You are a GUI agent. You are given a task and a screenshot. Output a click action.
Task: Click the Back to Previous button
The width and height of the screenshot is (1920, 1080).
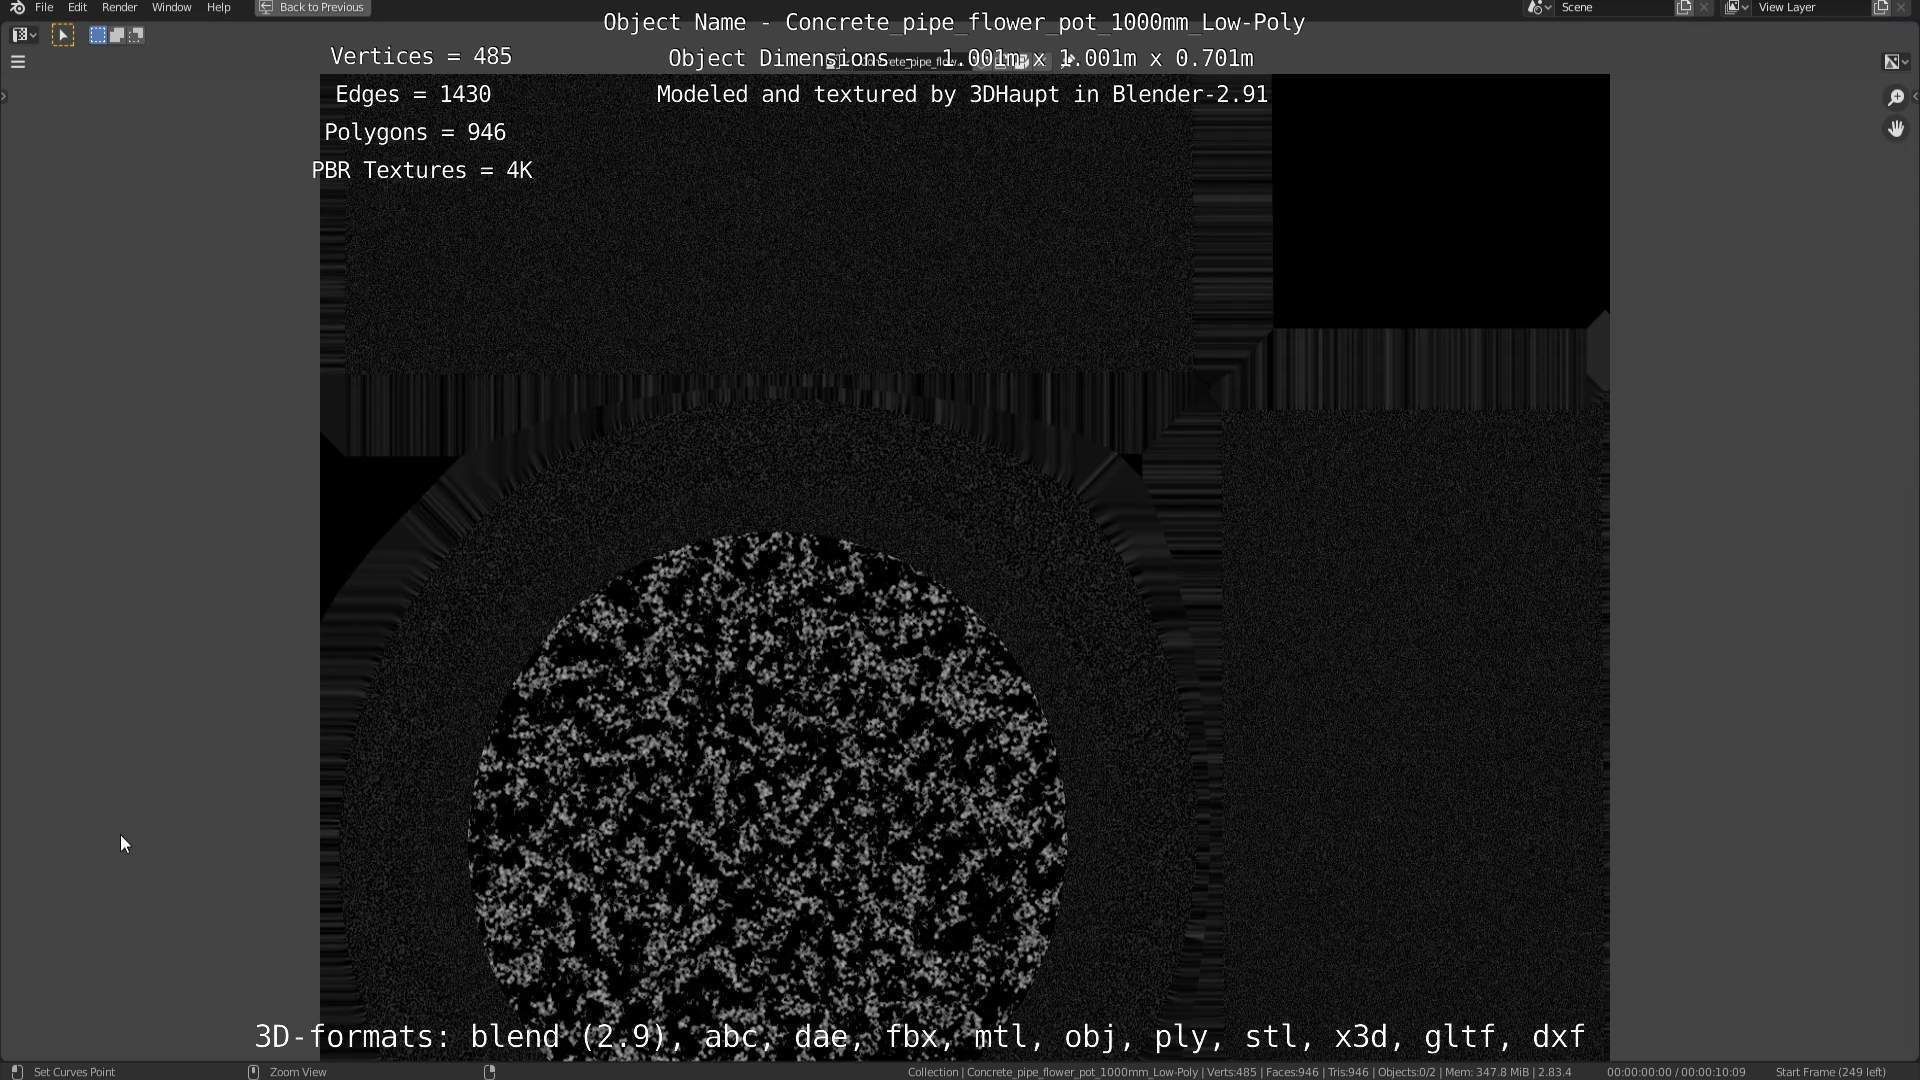[313, 7]
